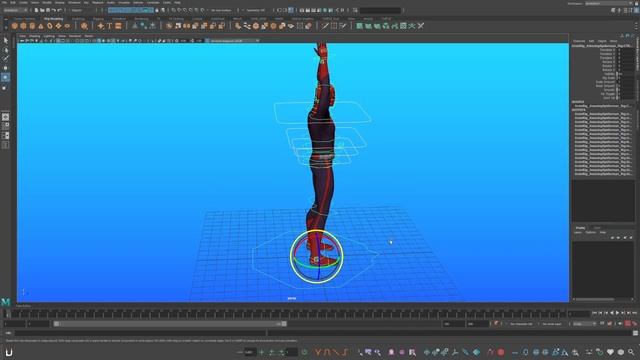Click the heart icon in bottom toolbar

pos(610,352)
